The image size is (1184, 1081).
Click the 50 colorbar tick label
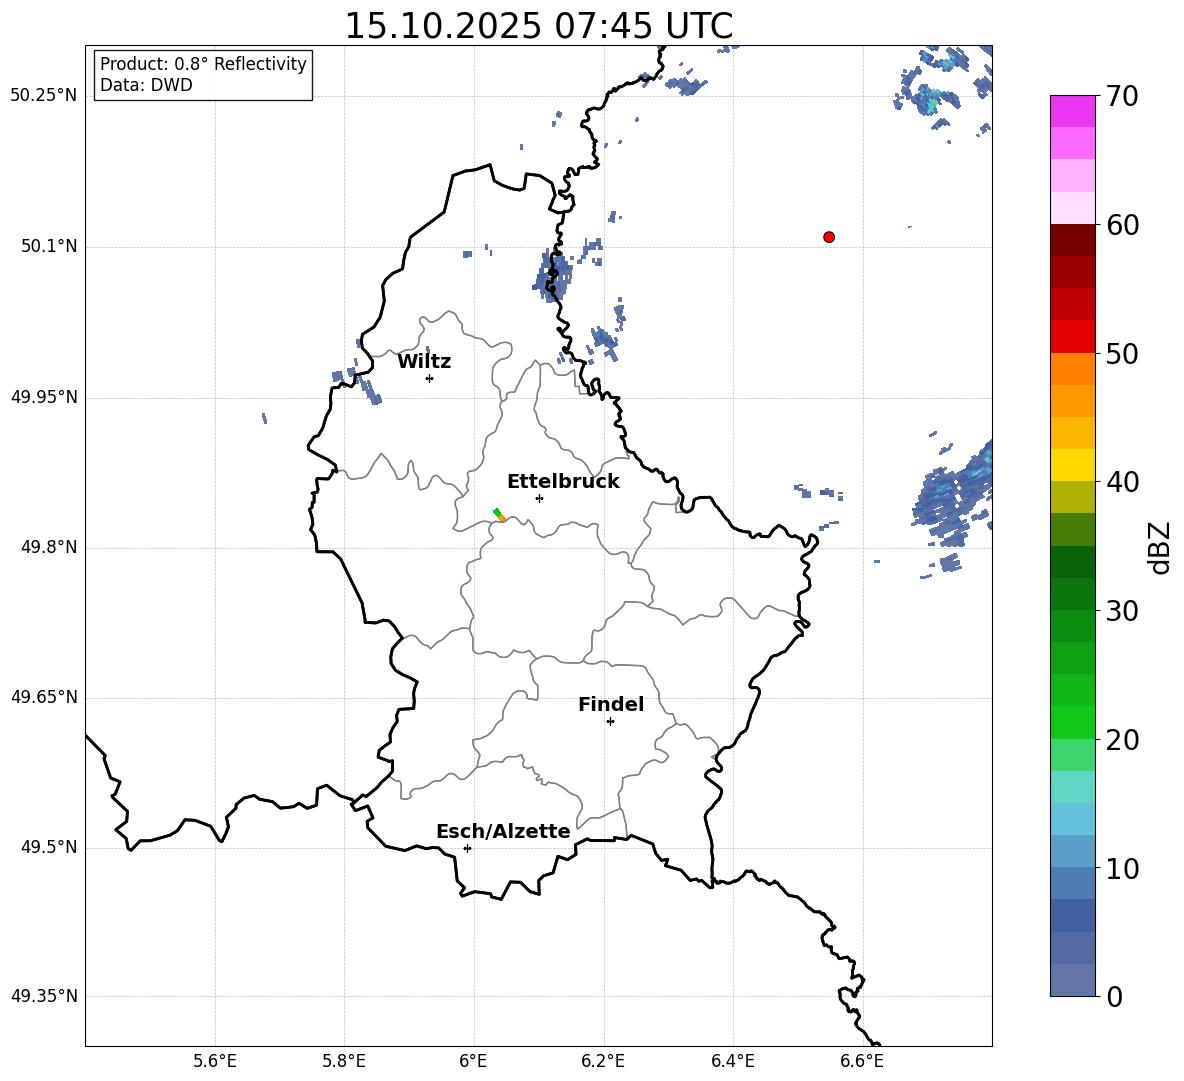[1122, 354]
